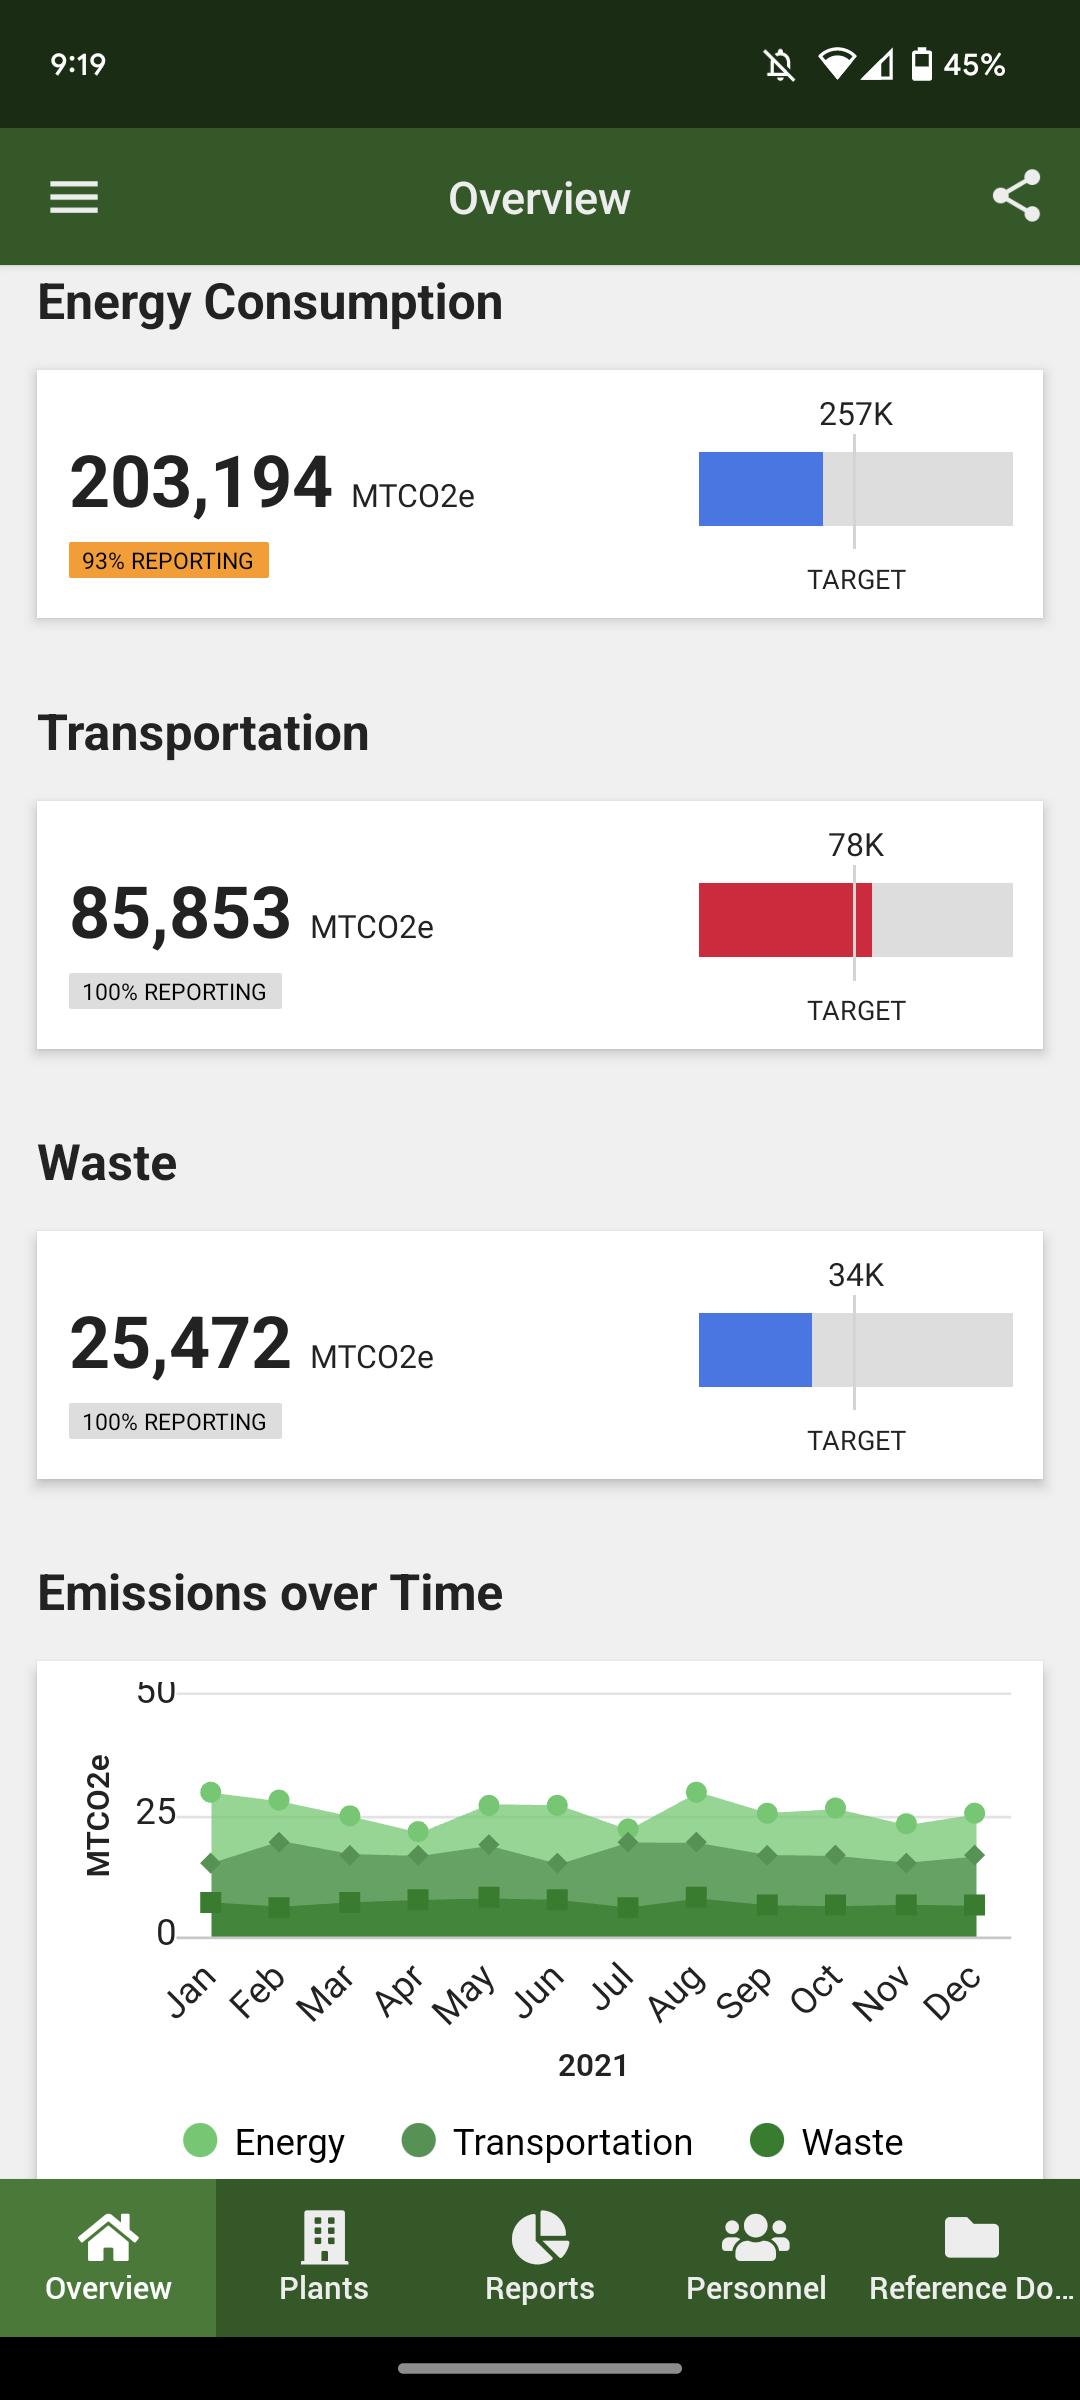Tap the Personnel people icon

pos(756,2238)
